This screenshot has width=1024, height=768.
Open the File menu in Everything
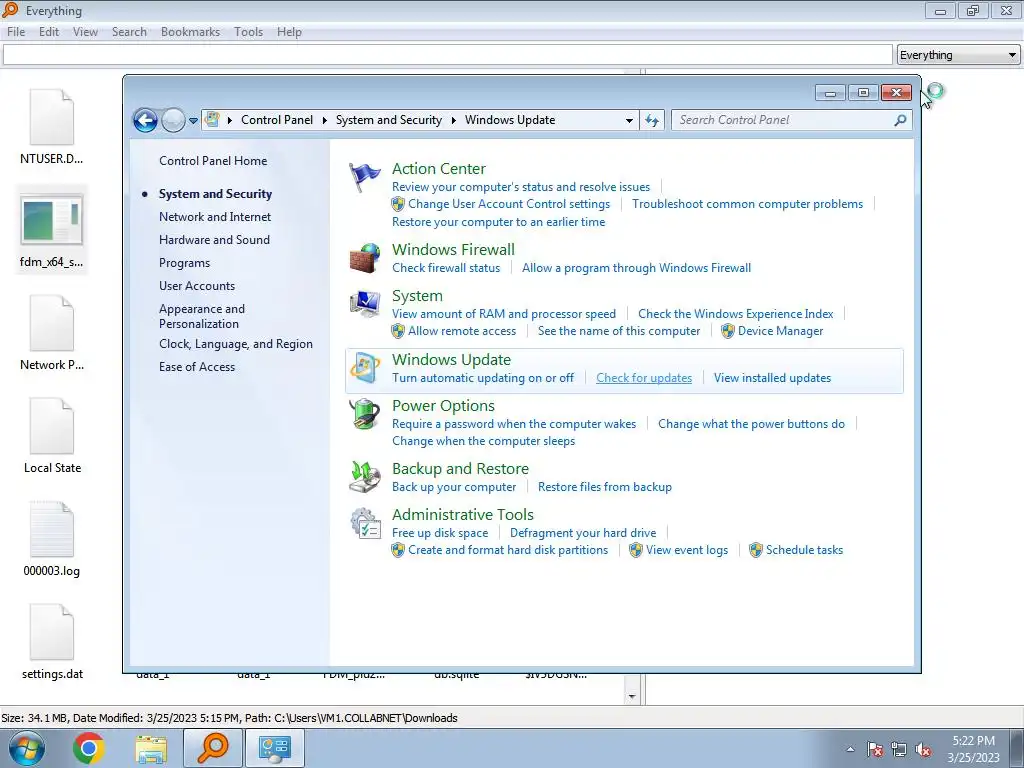[x=16, y=32]
